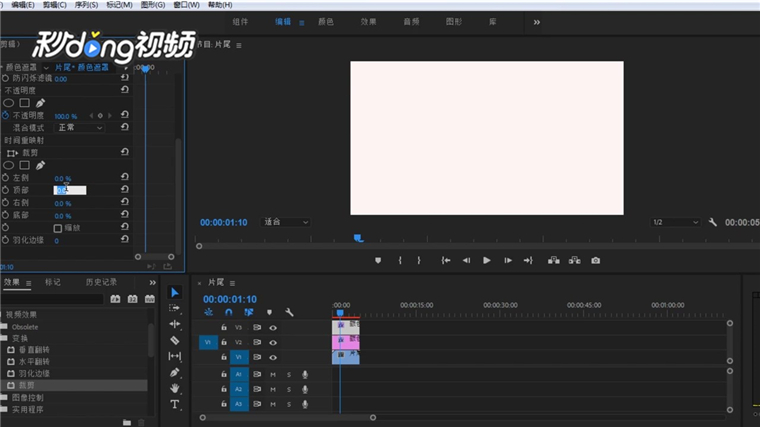Select the Selection tool arrow

(x=175, y=292)
